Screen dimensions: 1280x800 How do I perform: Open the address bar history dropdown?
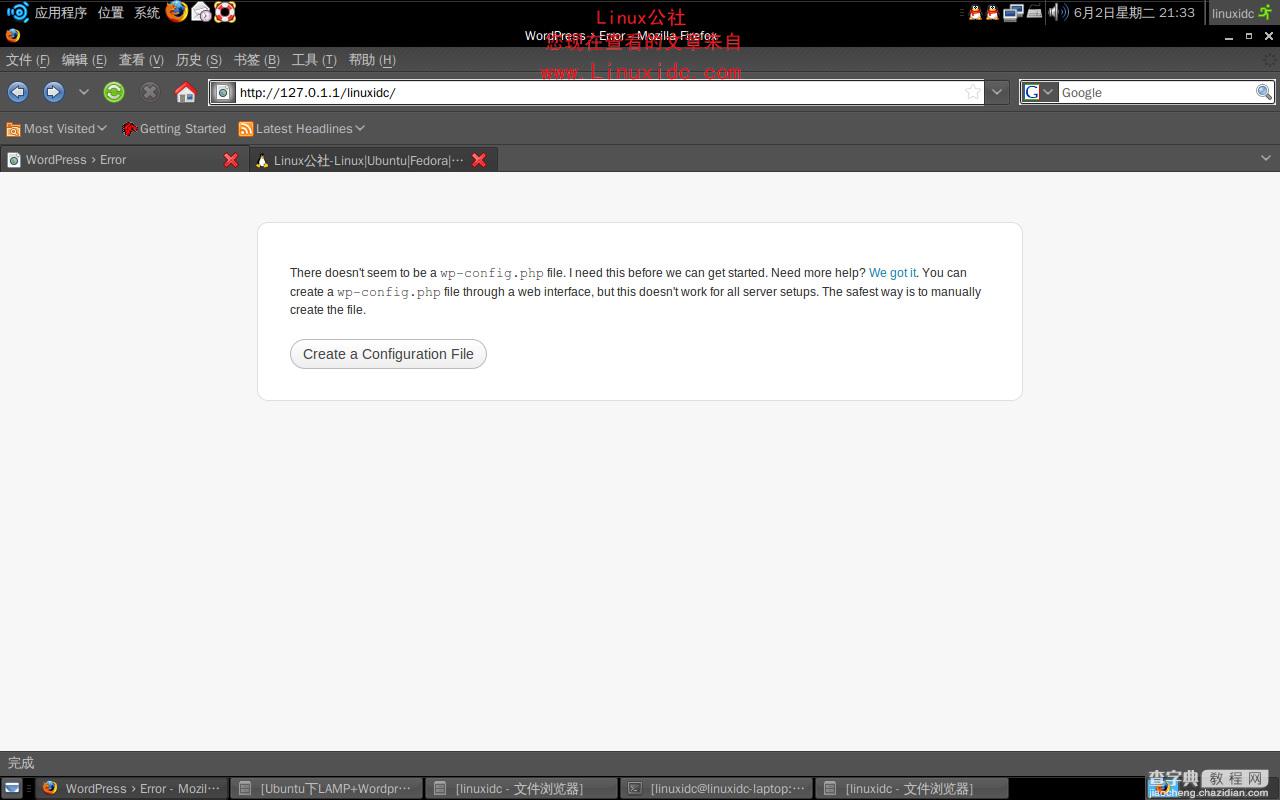tap(997, 92)
